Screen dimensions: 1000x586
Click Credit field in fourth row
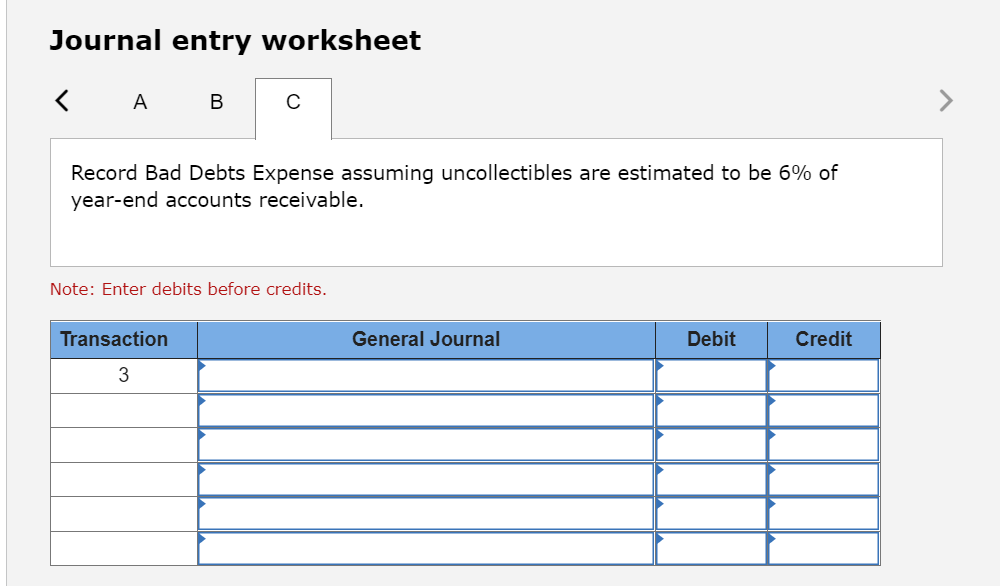point(824,480)
